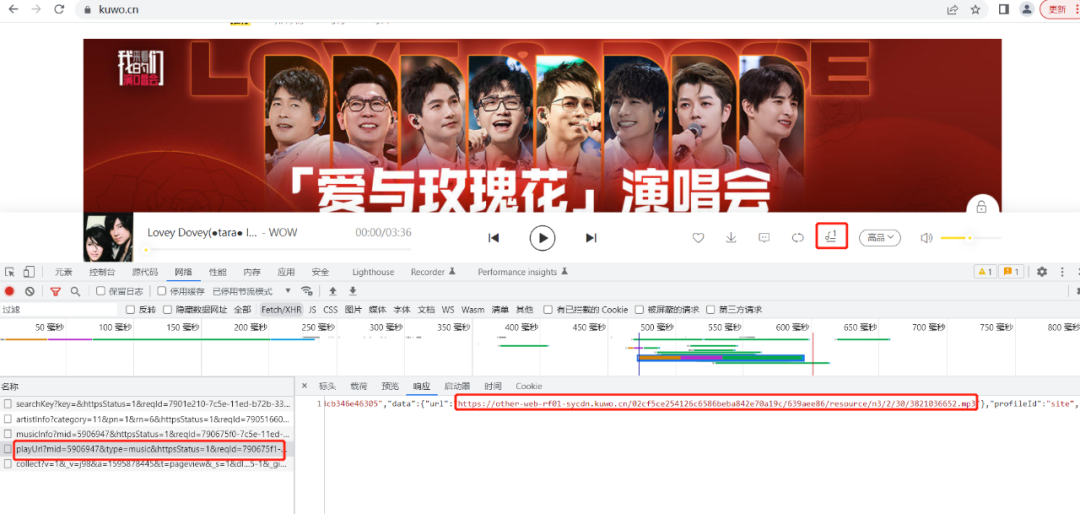Viewport: 1080px width, 514px height.
Task: Go back in the browser
Action: point(14,10)
